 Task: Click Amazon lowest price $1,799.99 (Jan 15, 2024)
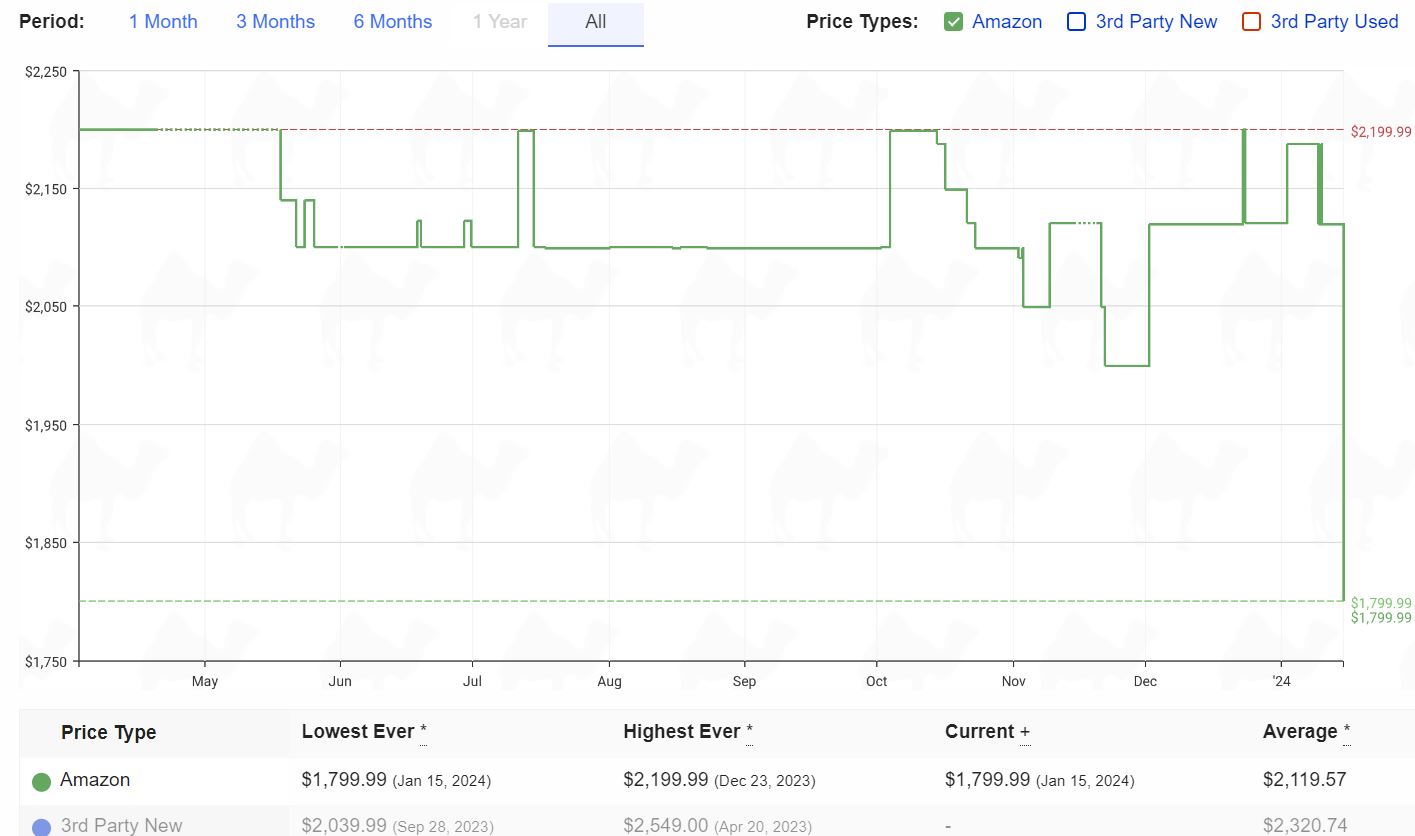coord(396,780)
